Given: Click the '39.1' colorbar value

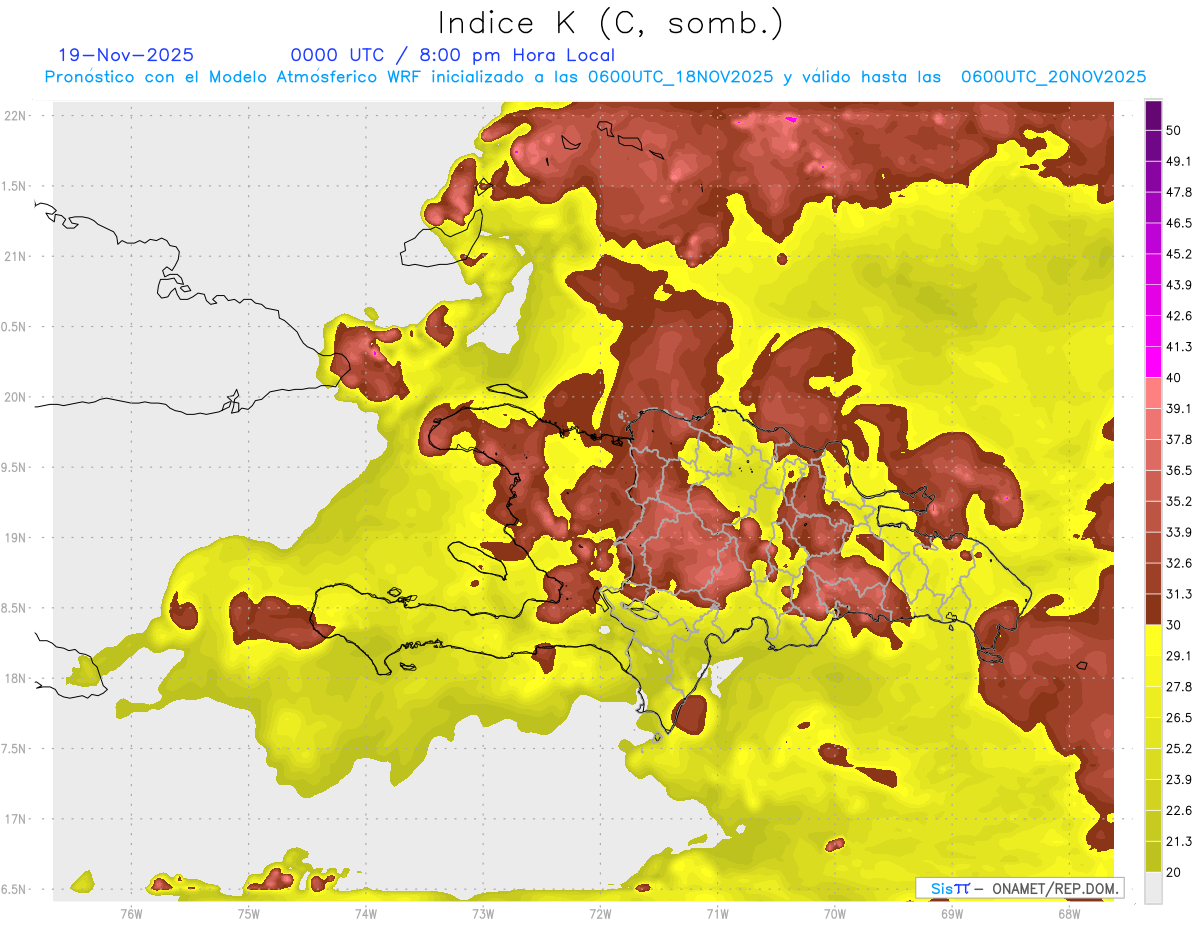Looking at the screenshot, I should point(1180,408).
